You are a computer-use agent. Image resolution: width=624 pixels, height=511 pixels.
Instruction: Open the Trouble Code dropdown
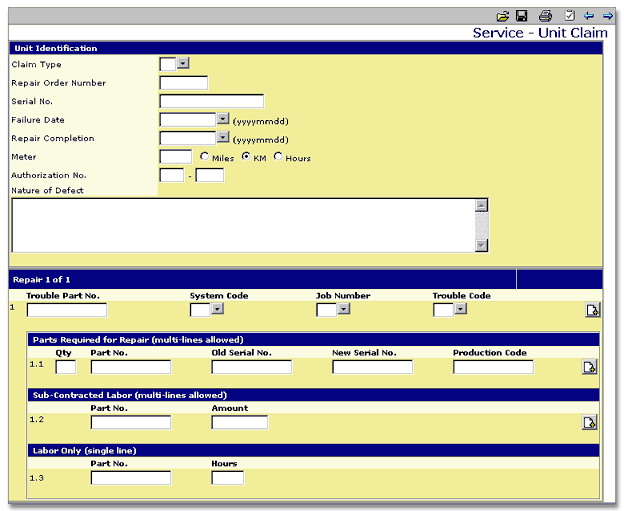[x=460, y=309]
